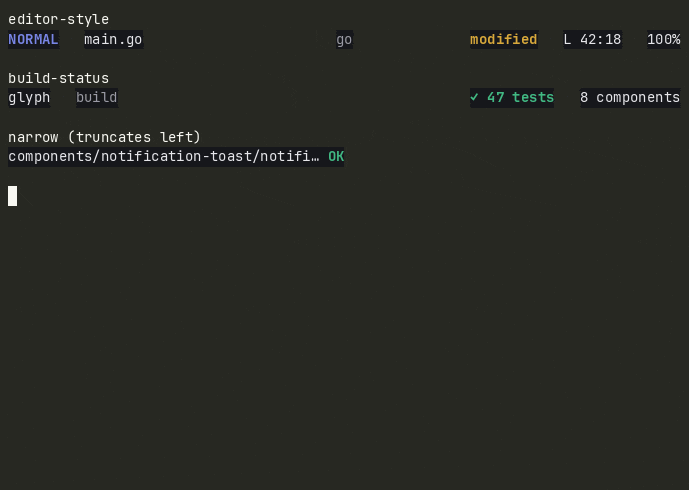Click the 47 tests status
The width and height of the screenshot is (689, 490).
tap(512, 98)
